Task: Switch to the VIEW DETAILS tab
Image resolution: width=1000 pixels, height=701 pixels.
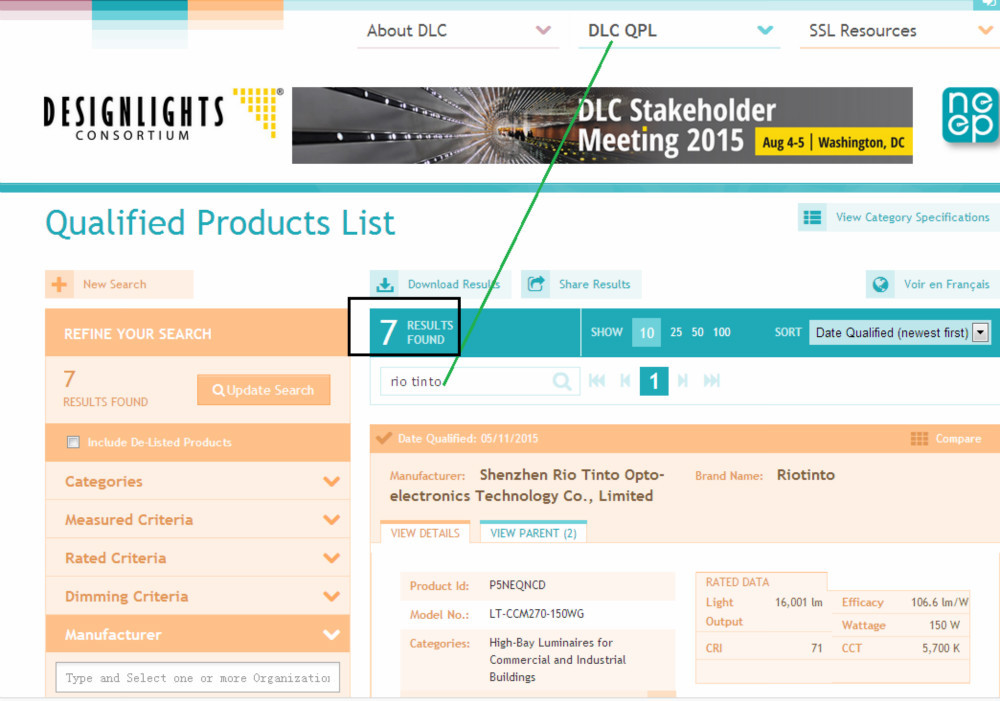Action: (x=425, y=533)
